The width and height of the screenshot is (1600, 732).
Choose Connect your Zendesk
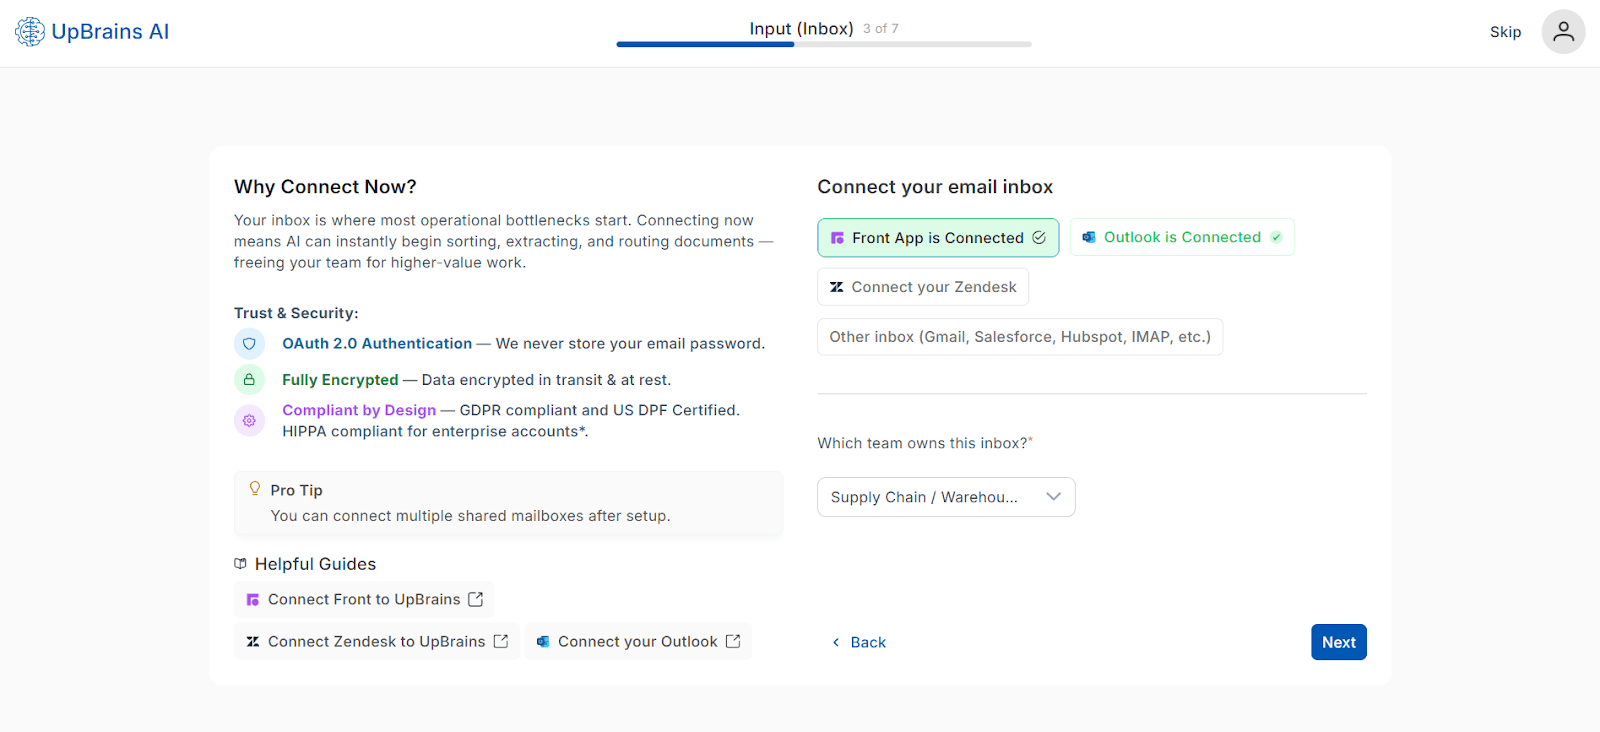tap(923, 287)
